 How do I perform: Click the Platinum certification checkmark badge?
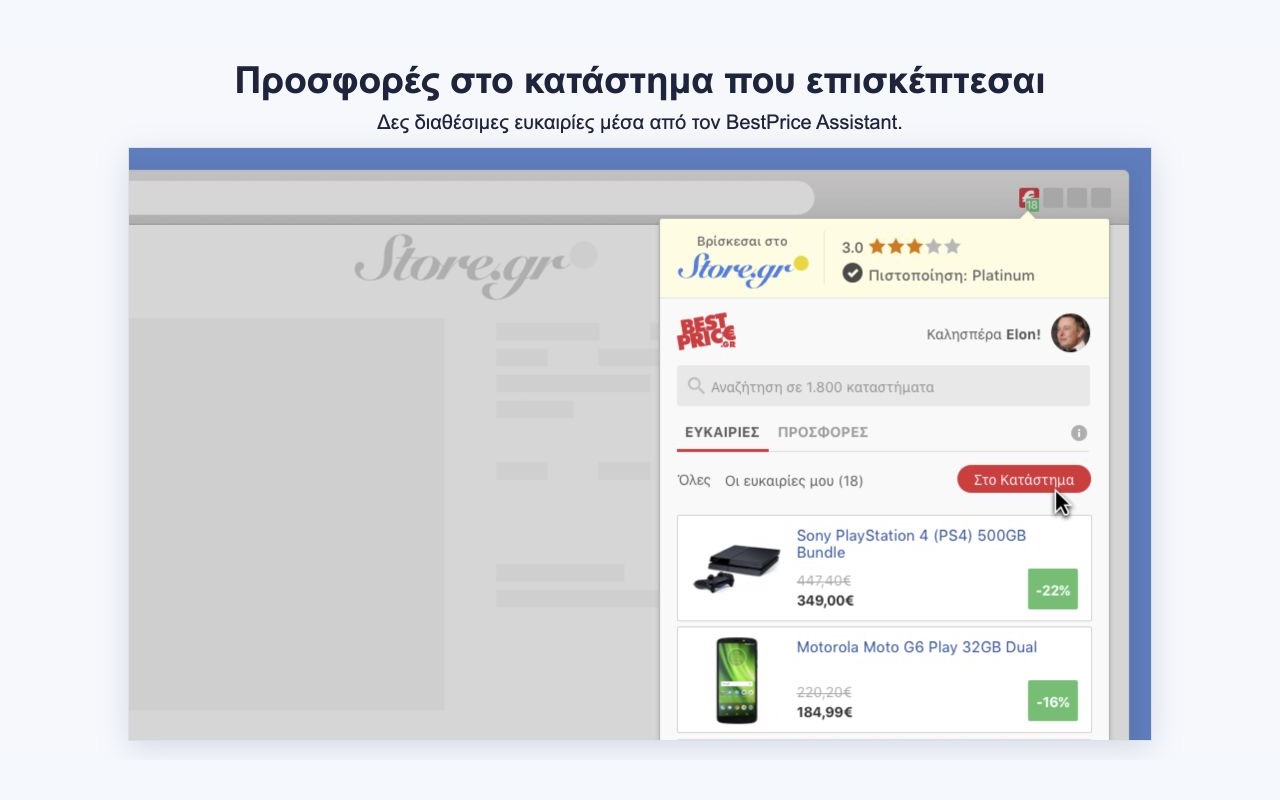[852, 273]
